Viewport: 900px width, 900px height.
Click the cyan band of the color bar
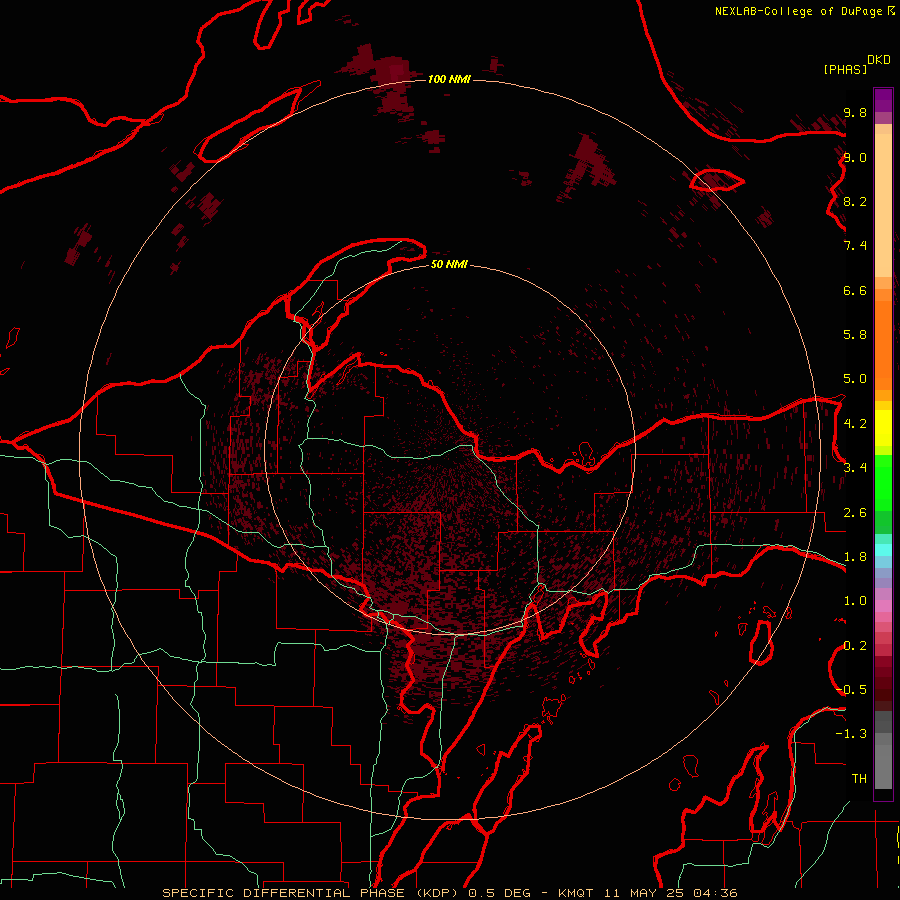[x=883, y=550]
